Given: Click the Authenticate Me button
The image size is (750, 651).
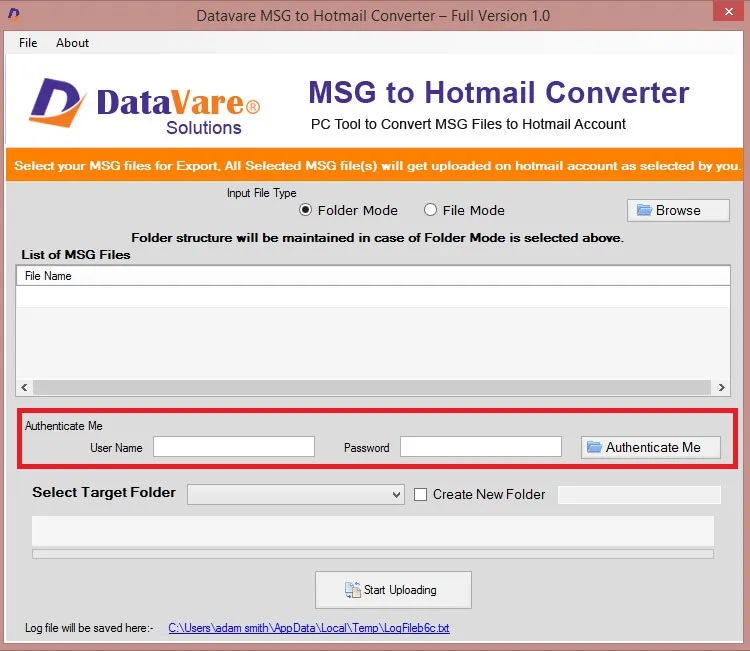Looking at the screenshot, I should click(x=651, y=447).
